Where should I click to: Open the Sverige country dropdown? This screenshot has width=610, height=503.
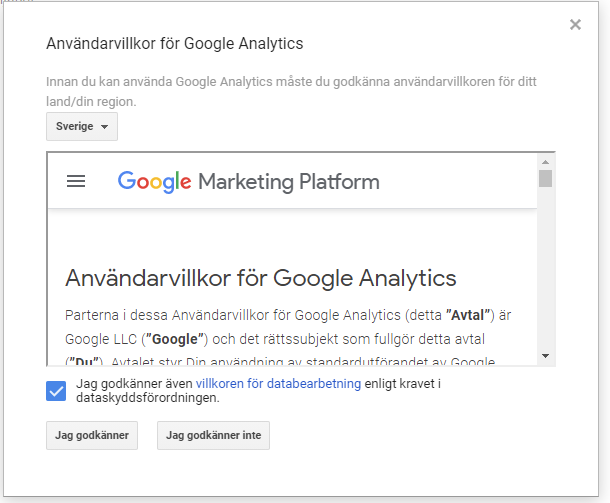tap(82, 126)
